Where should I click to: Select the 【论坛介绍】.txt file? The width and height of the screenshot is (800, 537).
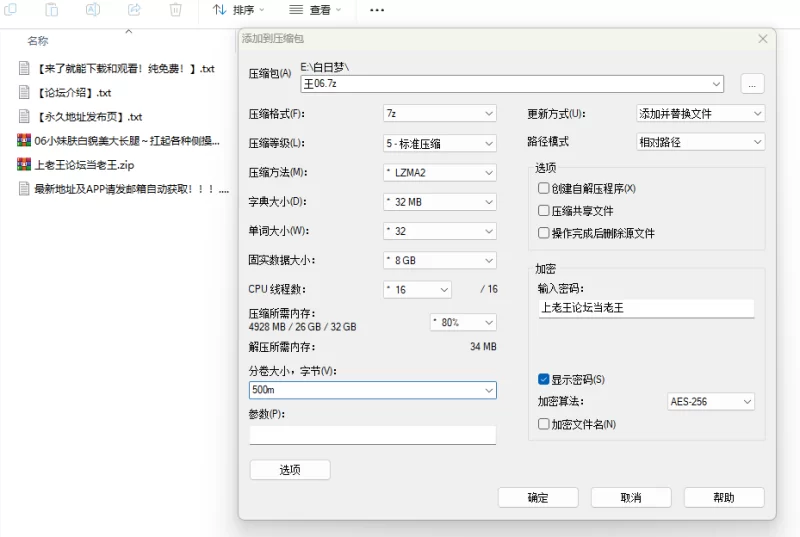[75, 93]
